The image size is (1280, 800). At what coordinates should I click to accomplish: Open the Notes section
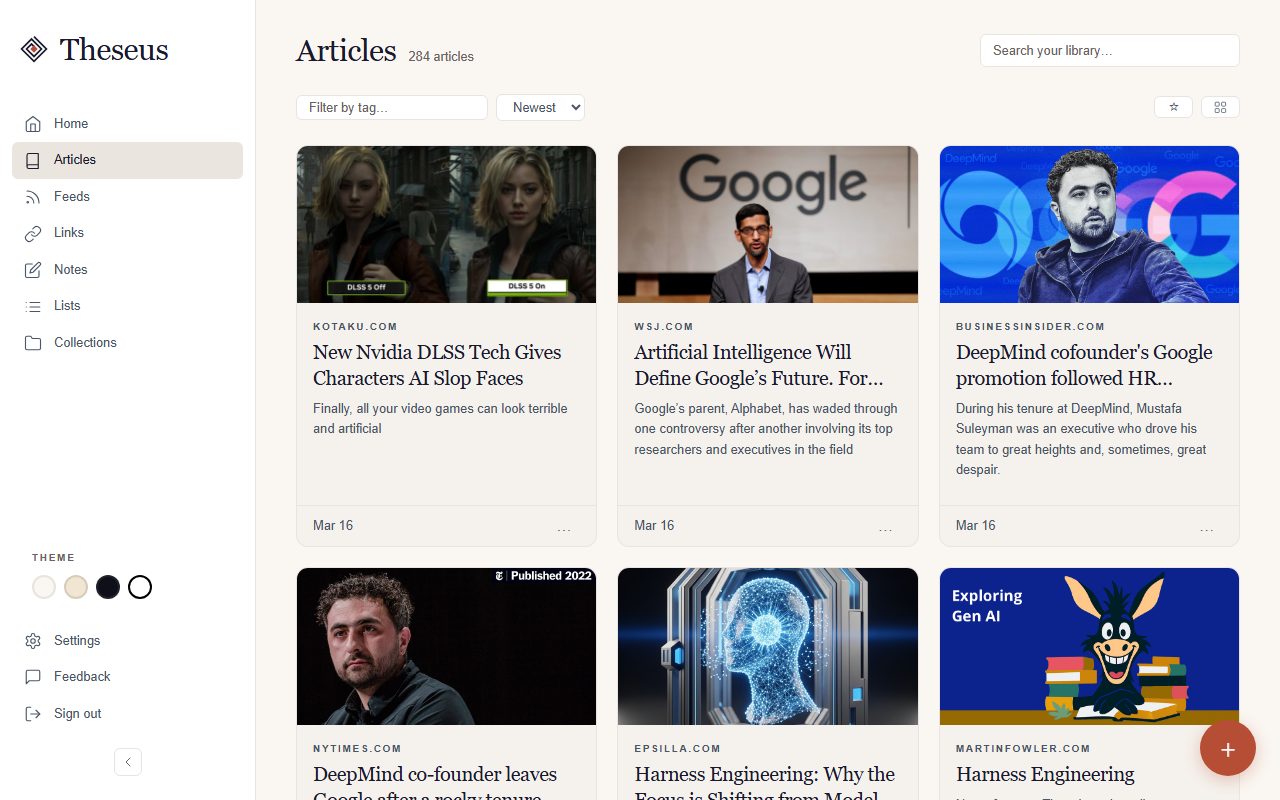pyautogui.click(x=127, y=270)
